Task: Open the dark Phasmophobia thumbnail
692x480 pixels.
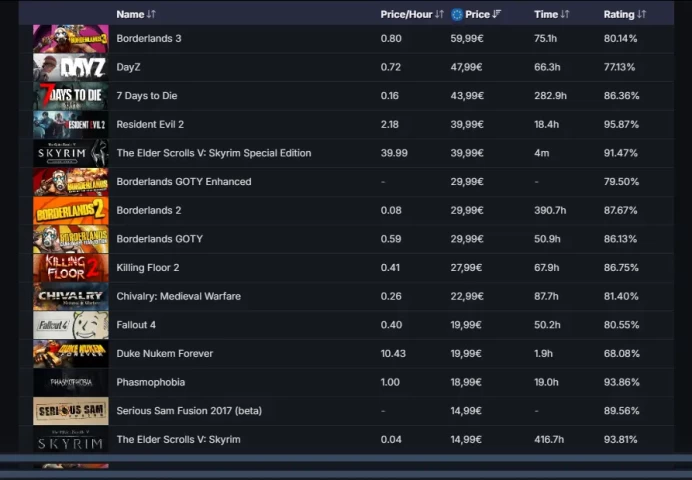Action: (x=71, y=382)
